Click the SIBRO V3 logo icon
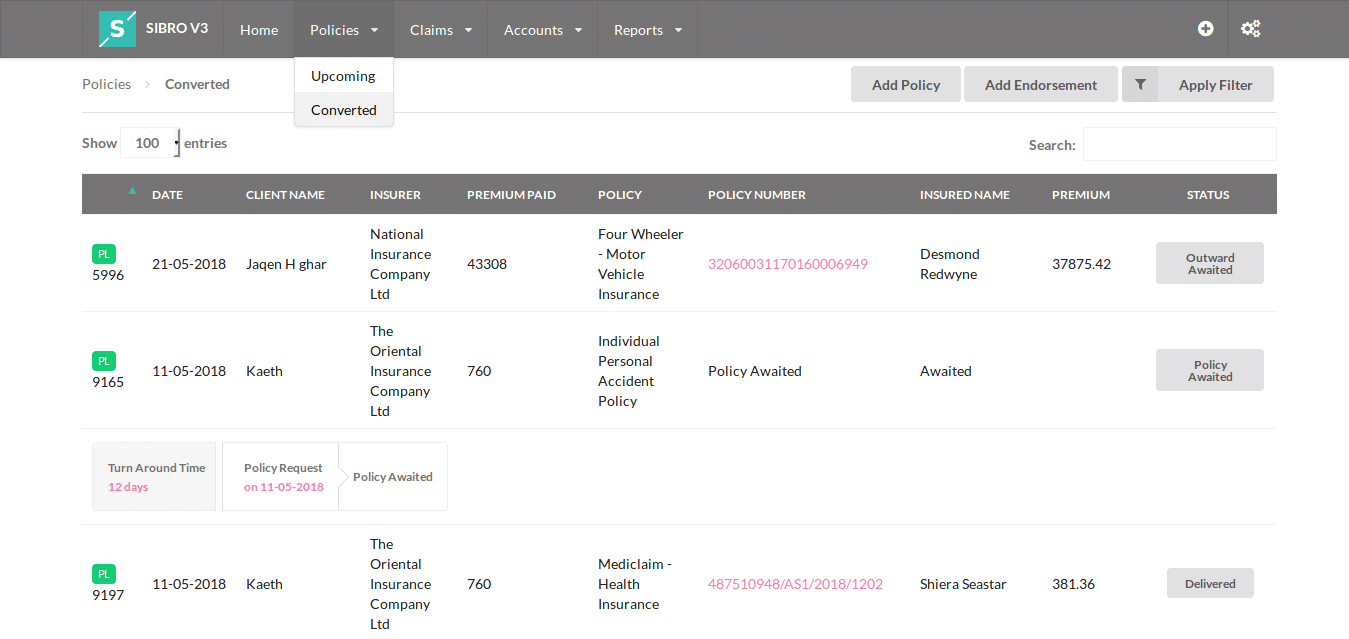 [117, 29]
